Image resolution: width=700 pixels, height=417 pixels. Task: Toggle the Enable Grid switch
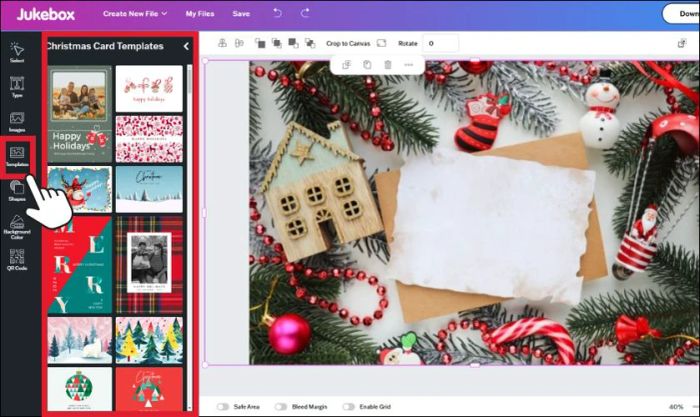point(348,407)
